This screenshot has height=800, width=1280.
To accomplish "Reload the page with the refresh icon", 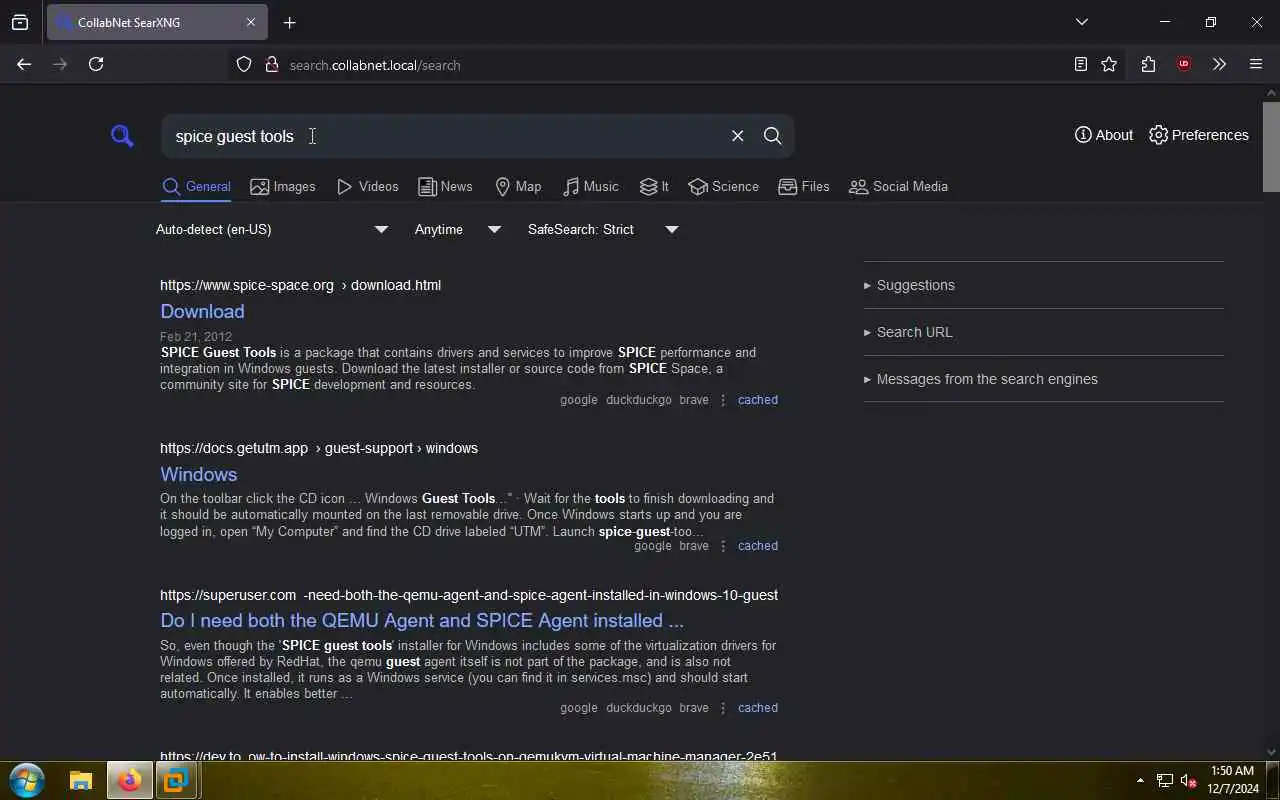I will [x=96, y=64].
